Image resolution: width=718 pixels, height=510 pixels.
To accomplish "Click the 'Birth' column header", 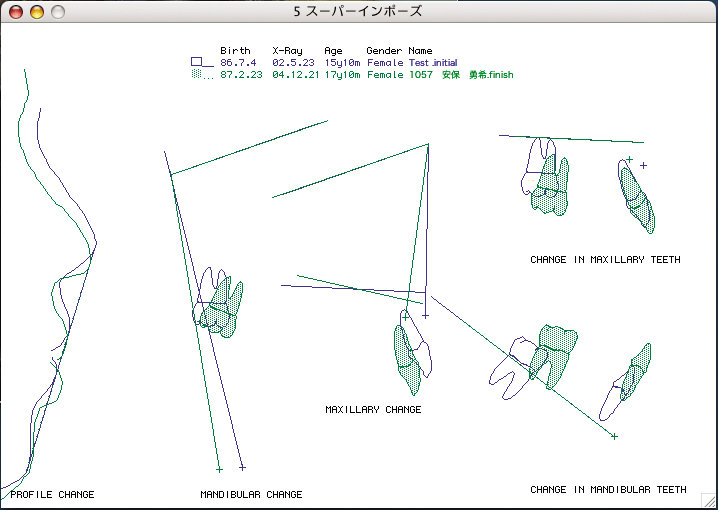I will (235, 50).
